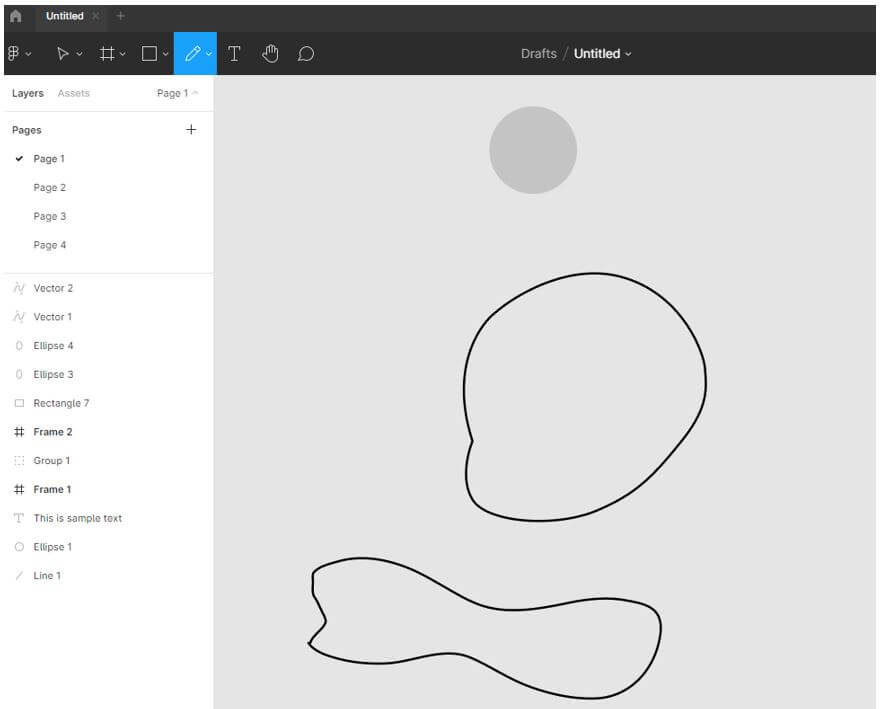Open main menu dropdown chevron
Screen dimensions: 888x709
(28, 54)
